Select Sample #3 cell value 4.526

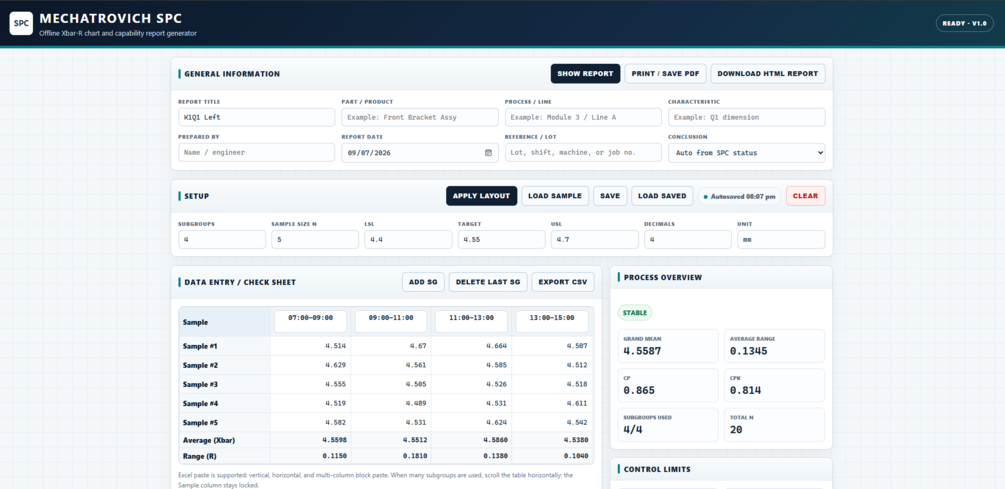[x=471, y=385]
